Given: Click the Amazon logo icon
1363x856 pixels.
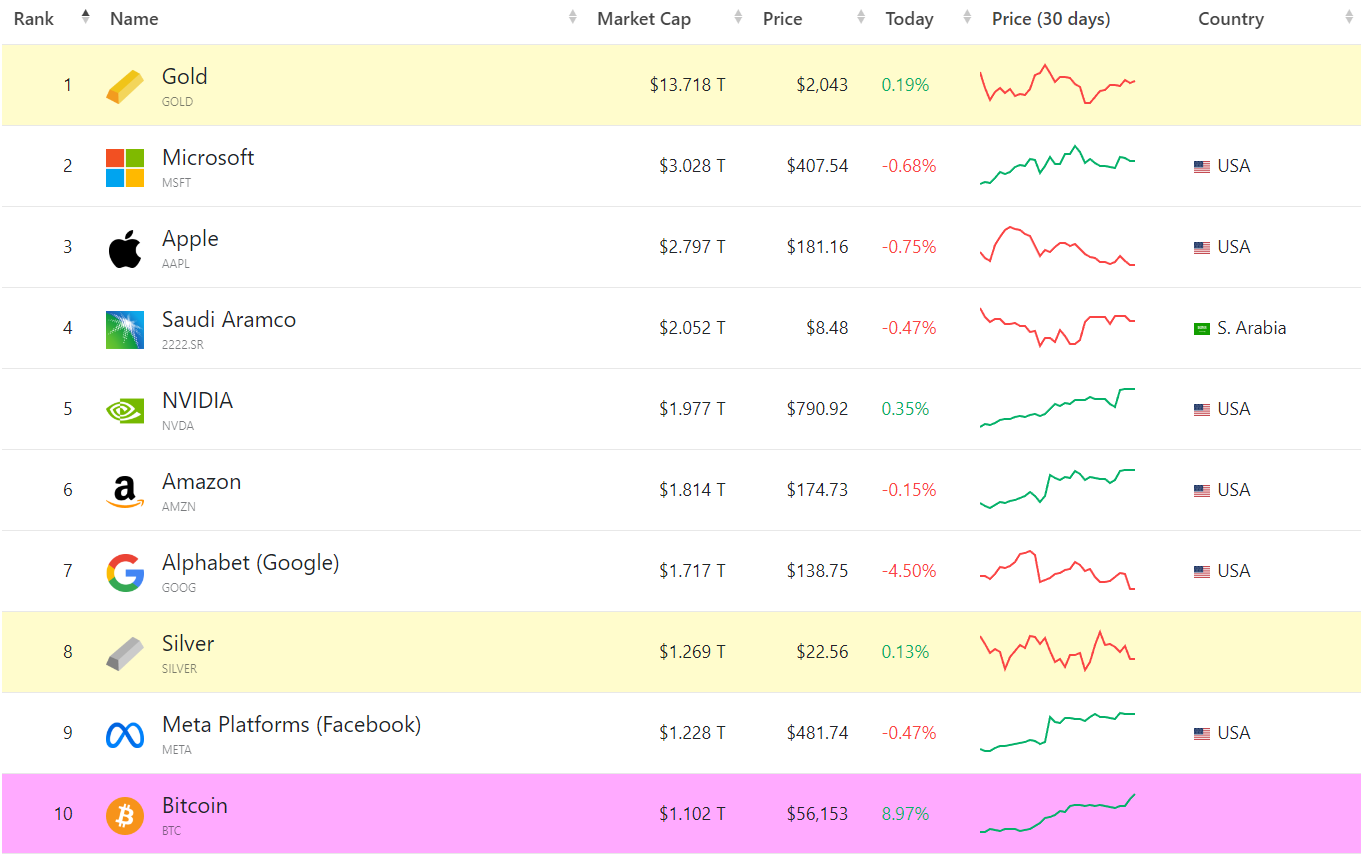Looking at the screenshot, I should pos(125,491).
